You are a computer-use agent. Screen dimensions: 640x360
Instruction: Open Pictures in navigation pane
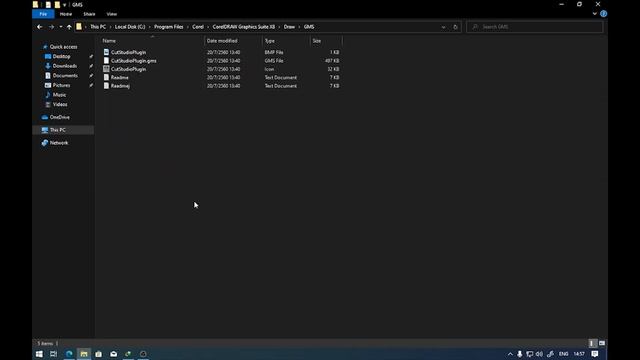[x=61, y=85]
